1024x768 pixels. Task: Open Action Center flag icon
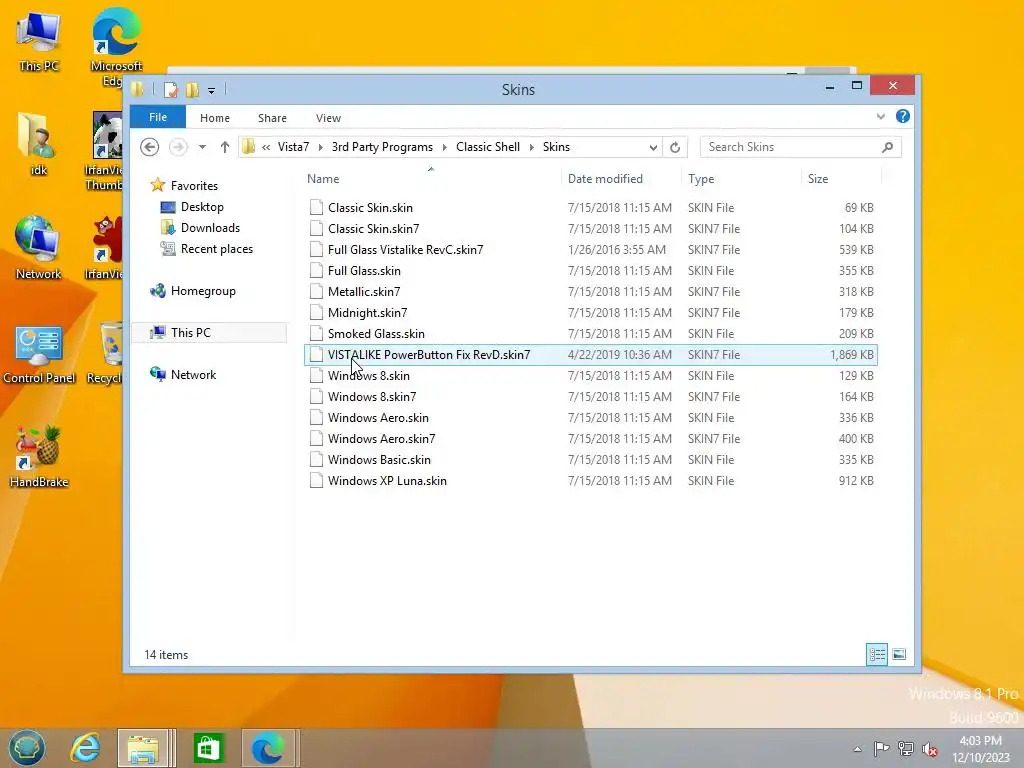pyautogui.click(x=881, y=748)
